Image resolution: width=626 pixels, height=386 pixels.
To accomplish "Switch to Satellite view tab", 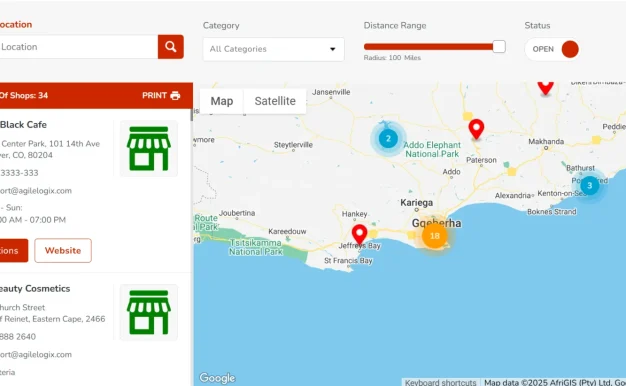I will point(275,101).
